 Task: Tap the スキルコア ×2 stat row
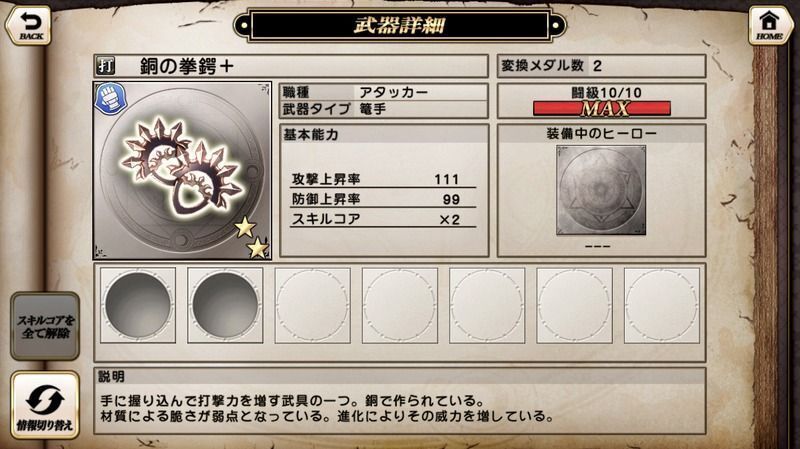pos(383,219)
